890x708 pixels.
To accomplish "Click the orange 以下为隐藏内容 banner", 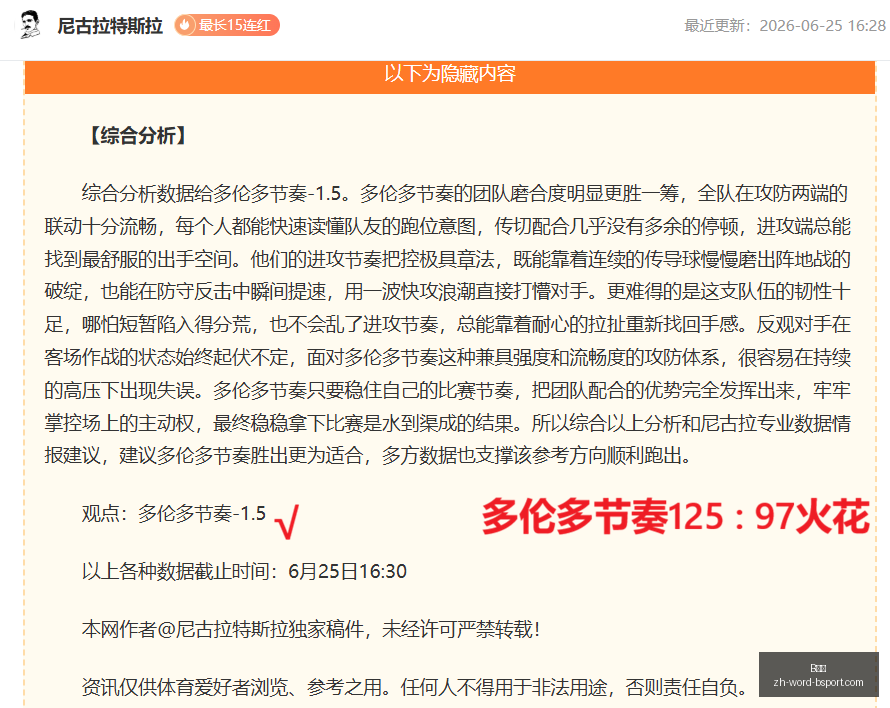I will pos(450,77).
